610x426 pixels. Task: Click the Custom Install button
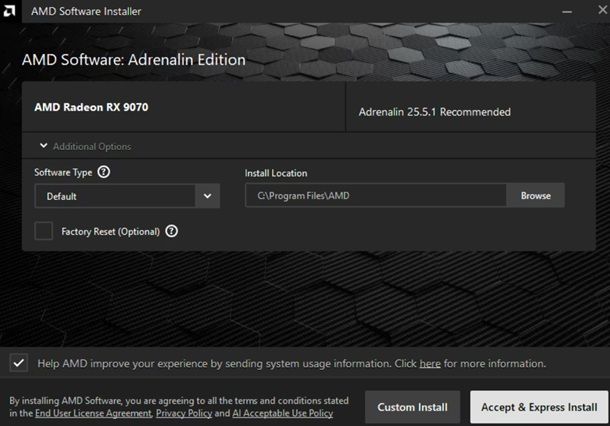click(411, 407)
